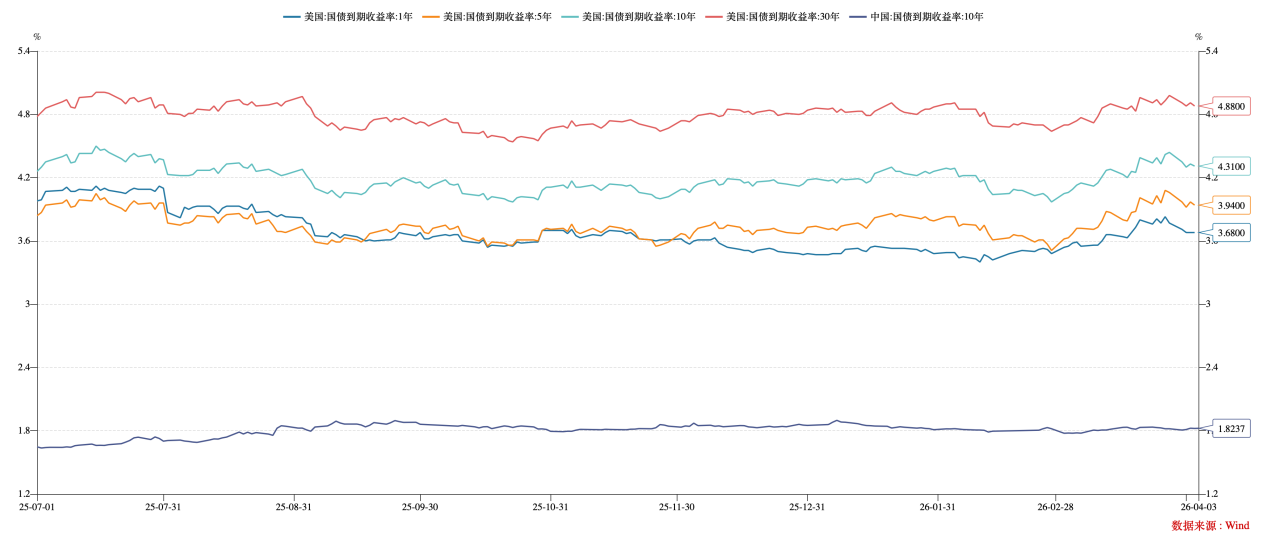This screenshot has width=1269, height=541.
Task: Select the blue 3.6800 value tag
Action: click(x=1231, y=233)
